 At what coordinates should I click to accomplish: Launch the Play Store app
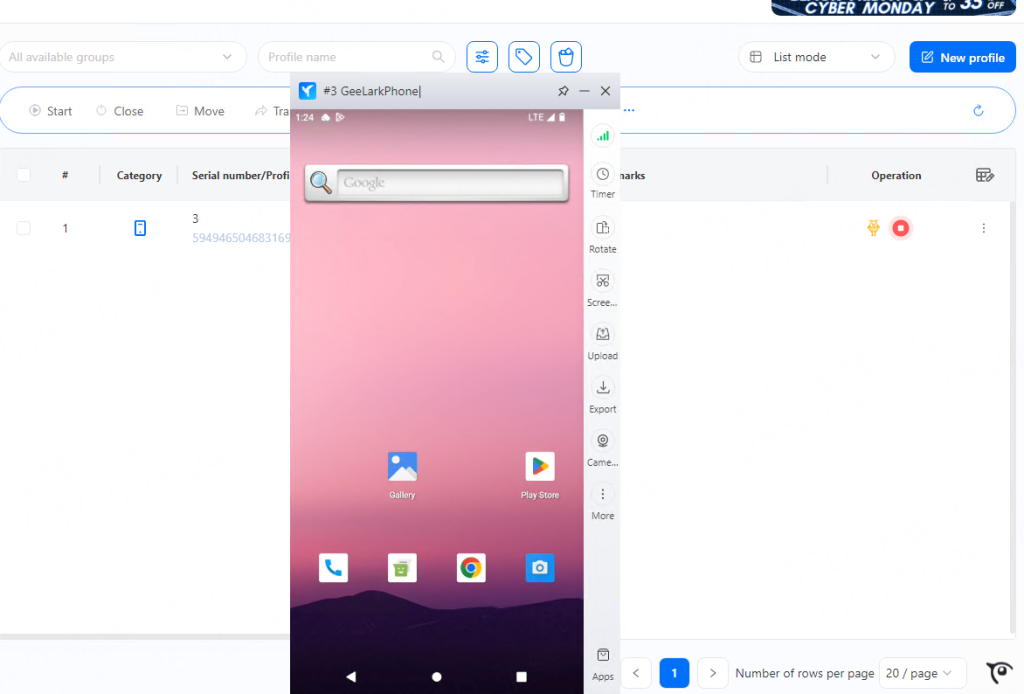tap(540, 467)
